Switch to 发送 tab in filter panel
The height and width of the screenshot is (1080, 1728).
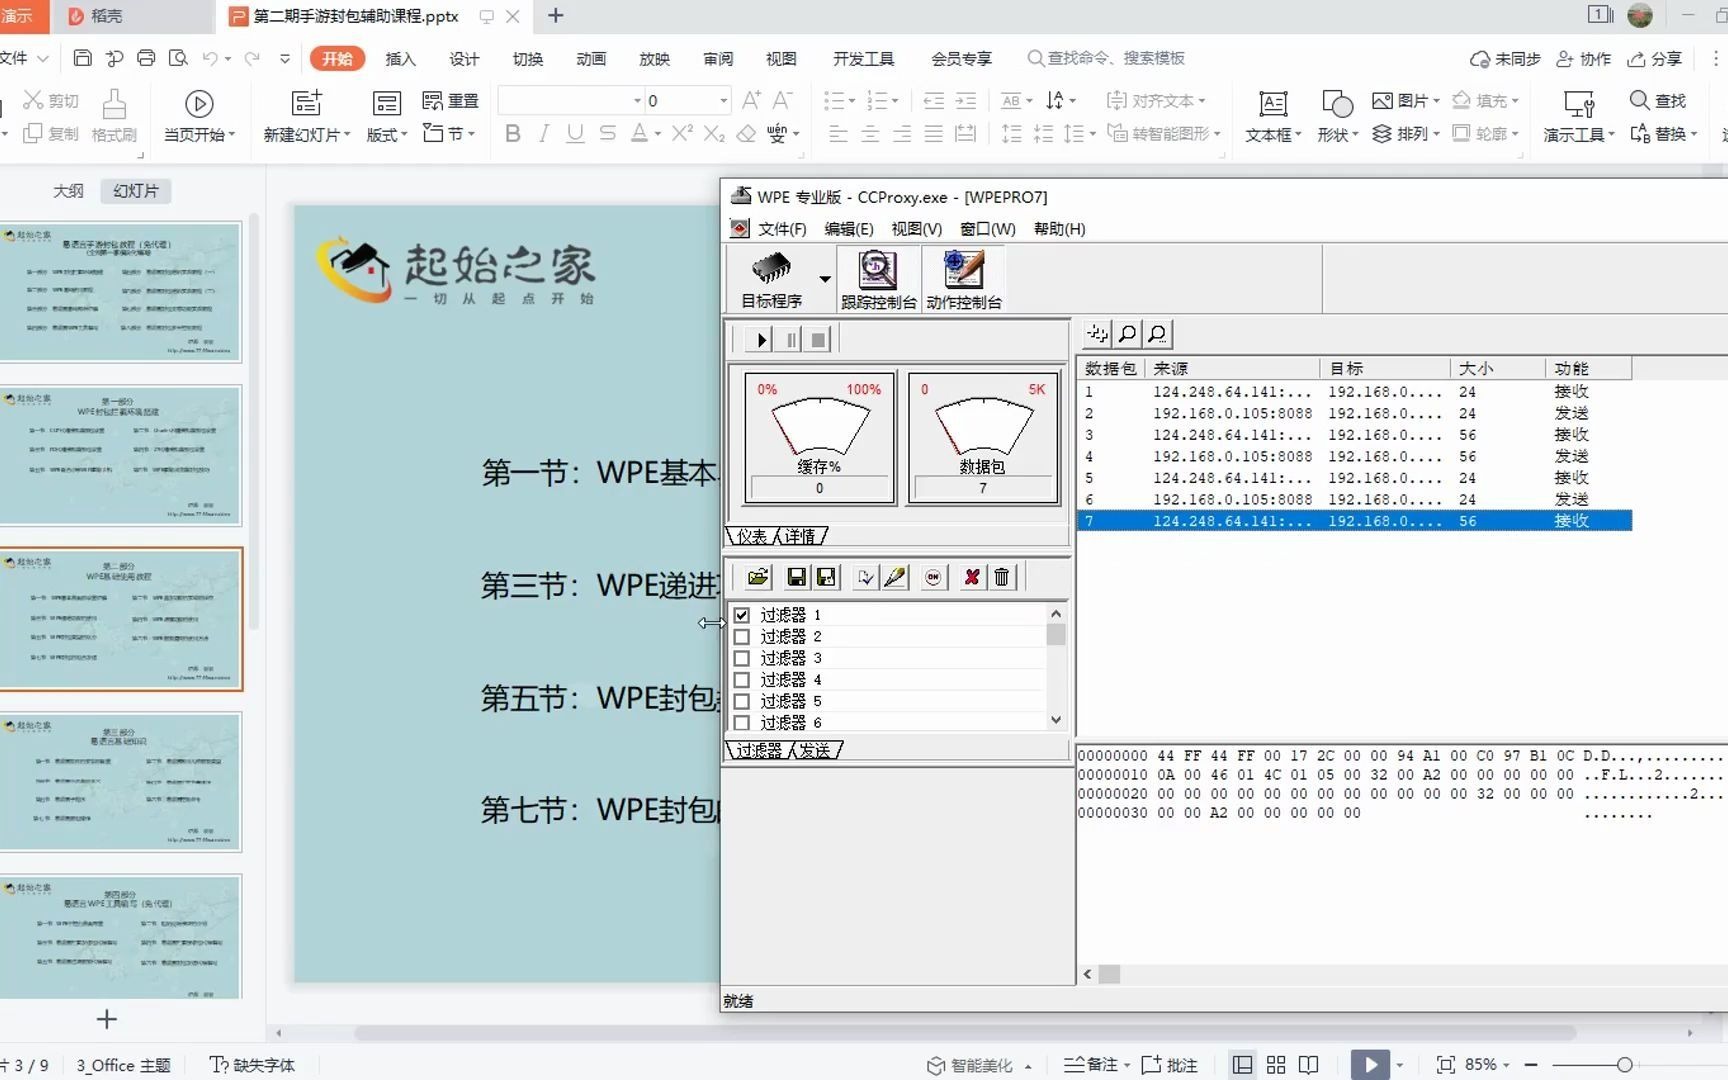click(814, 750)
